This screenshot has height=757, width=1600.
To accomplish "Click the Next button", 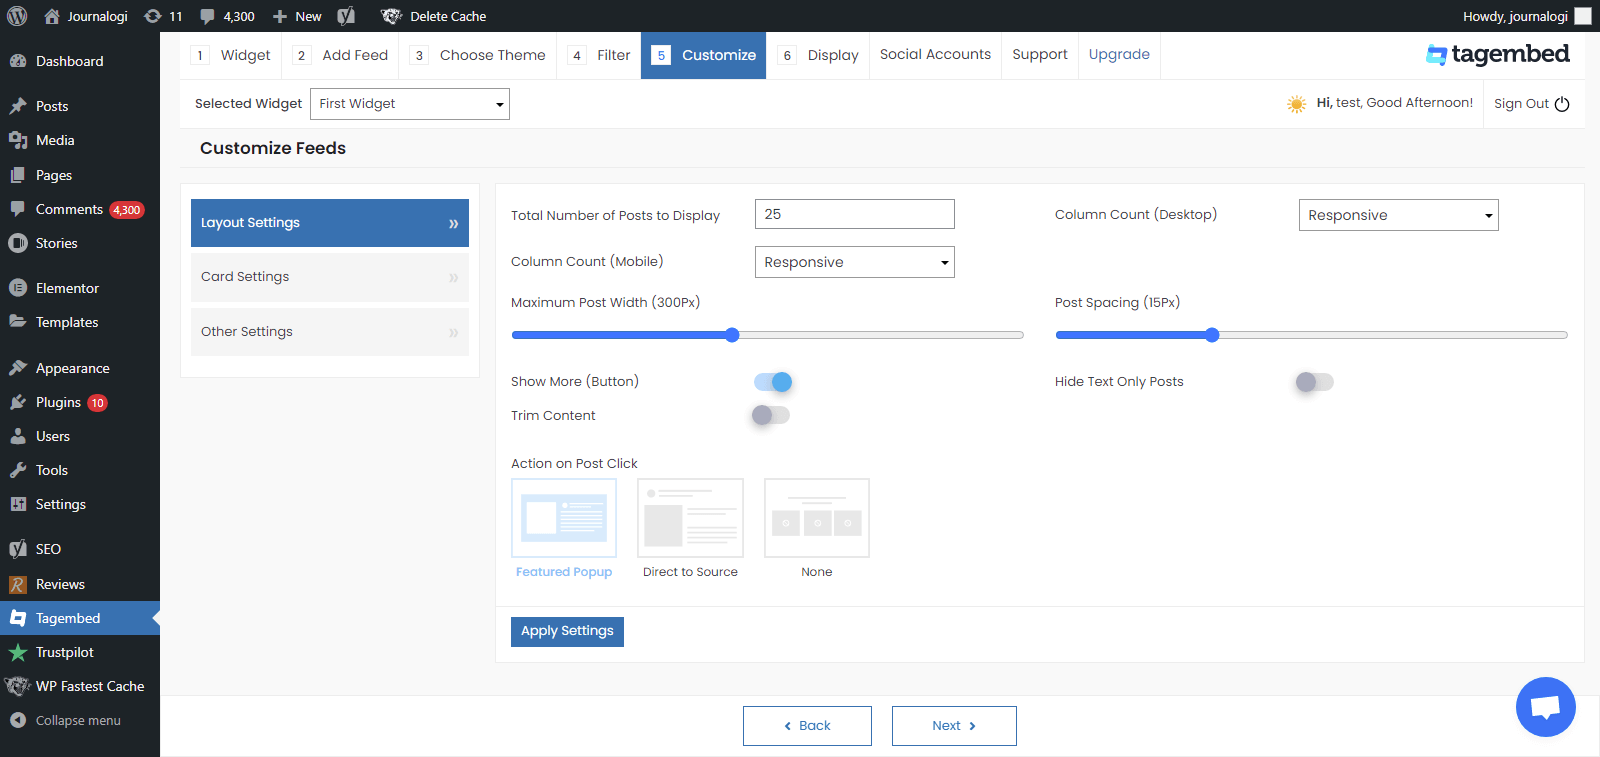I will (954, 726).
